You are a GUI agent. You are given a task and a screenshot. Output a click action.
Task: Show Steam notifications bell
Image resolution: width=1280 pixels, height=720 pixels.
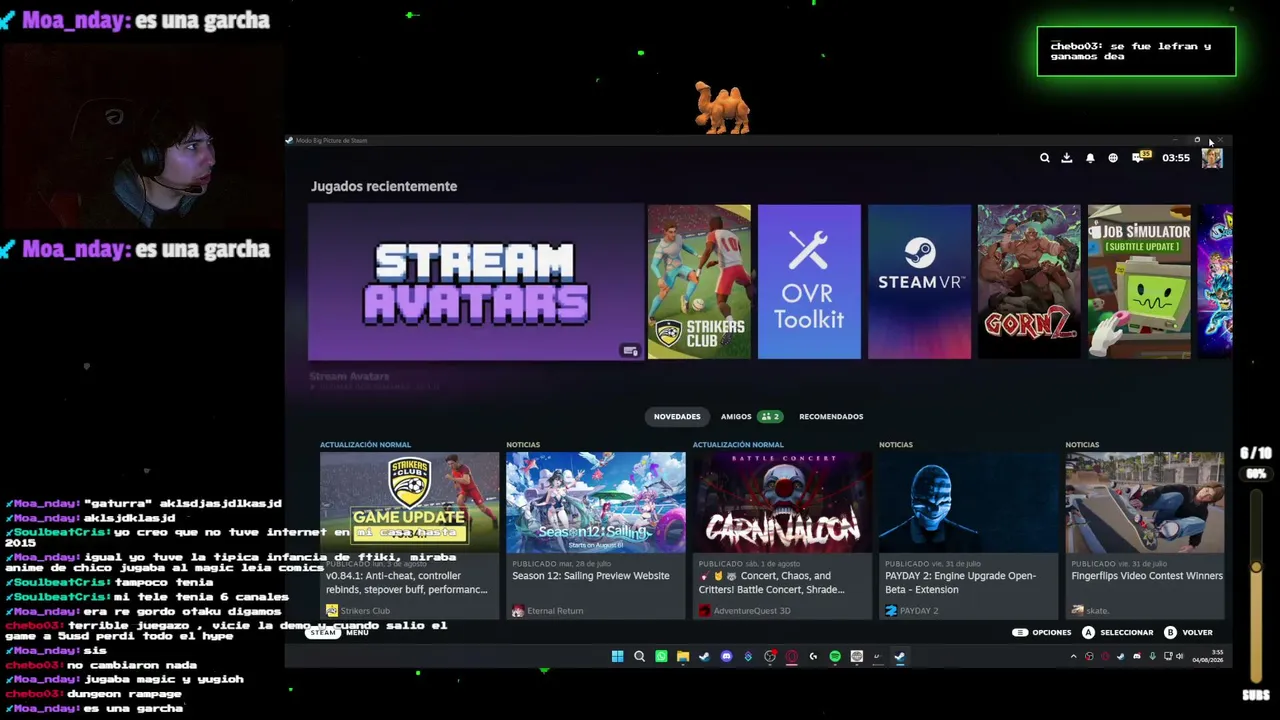tap(1090, 158)
